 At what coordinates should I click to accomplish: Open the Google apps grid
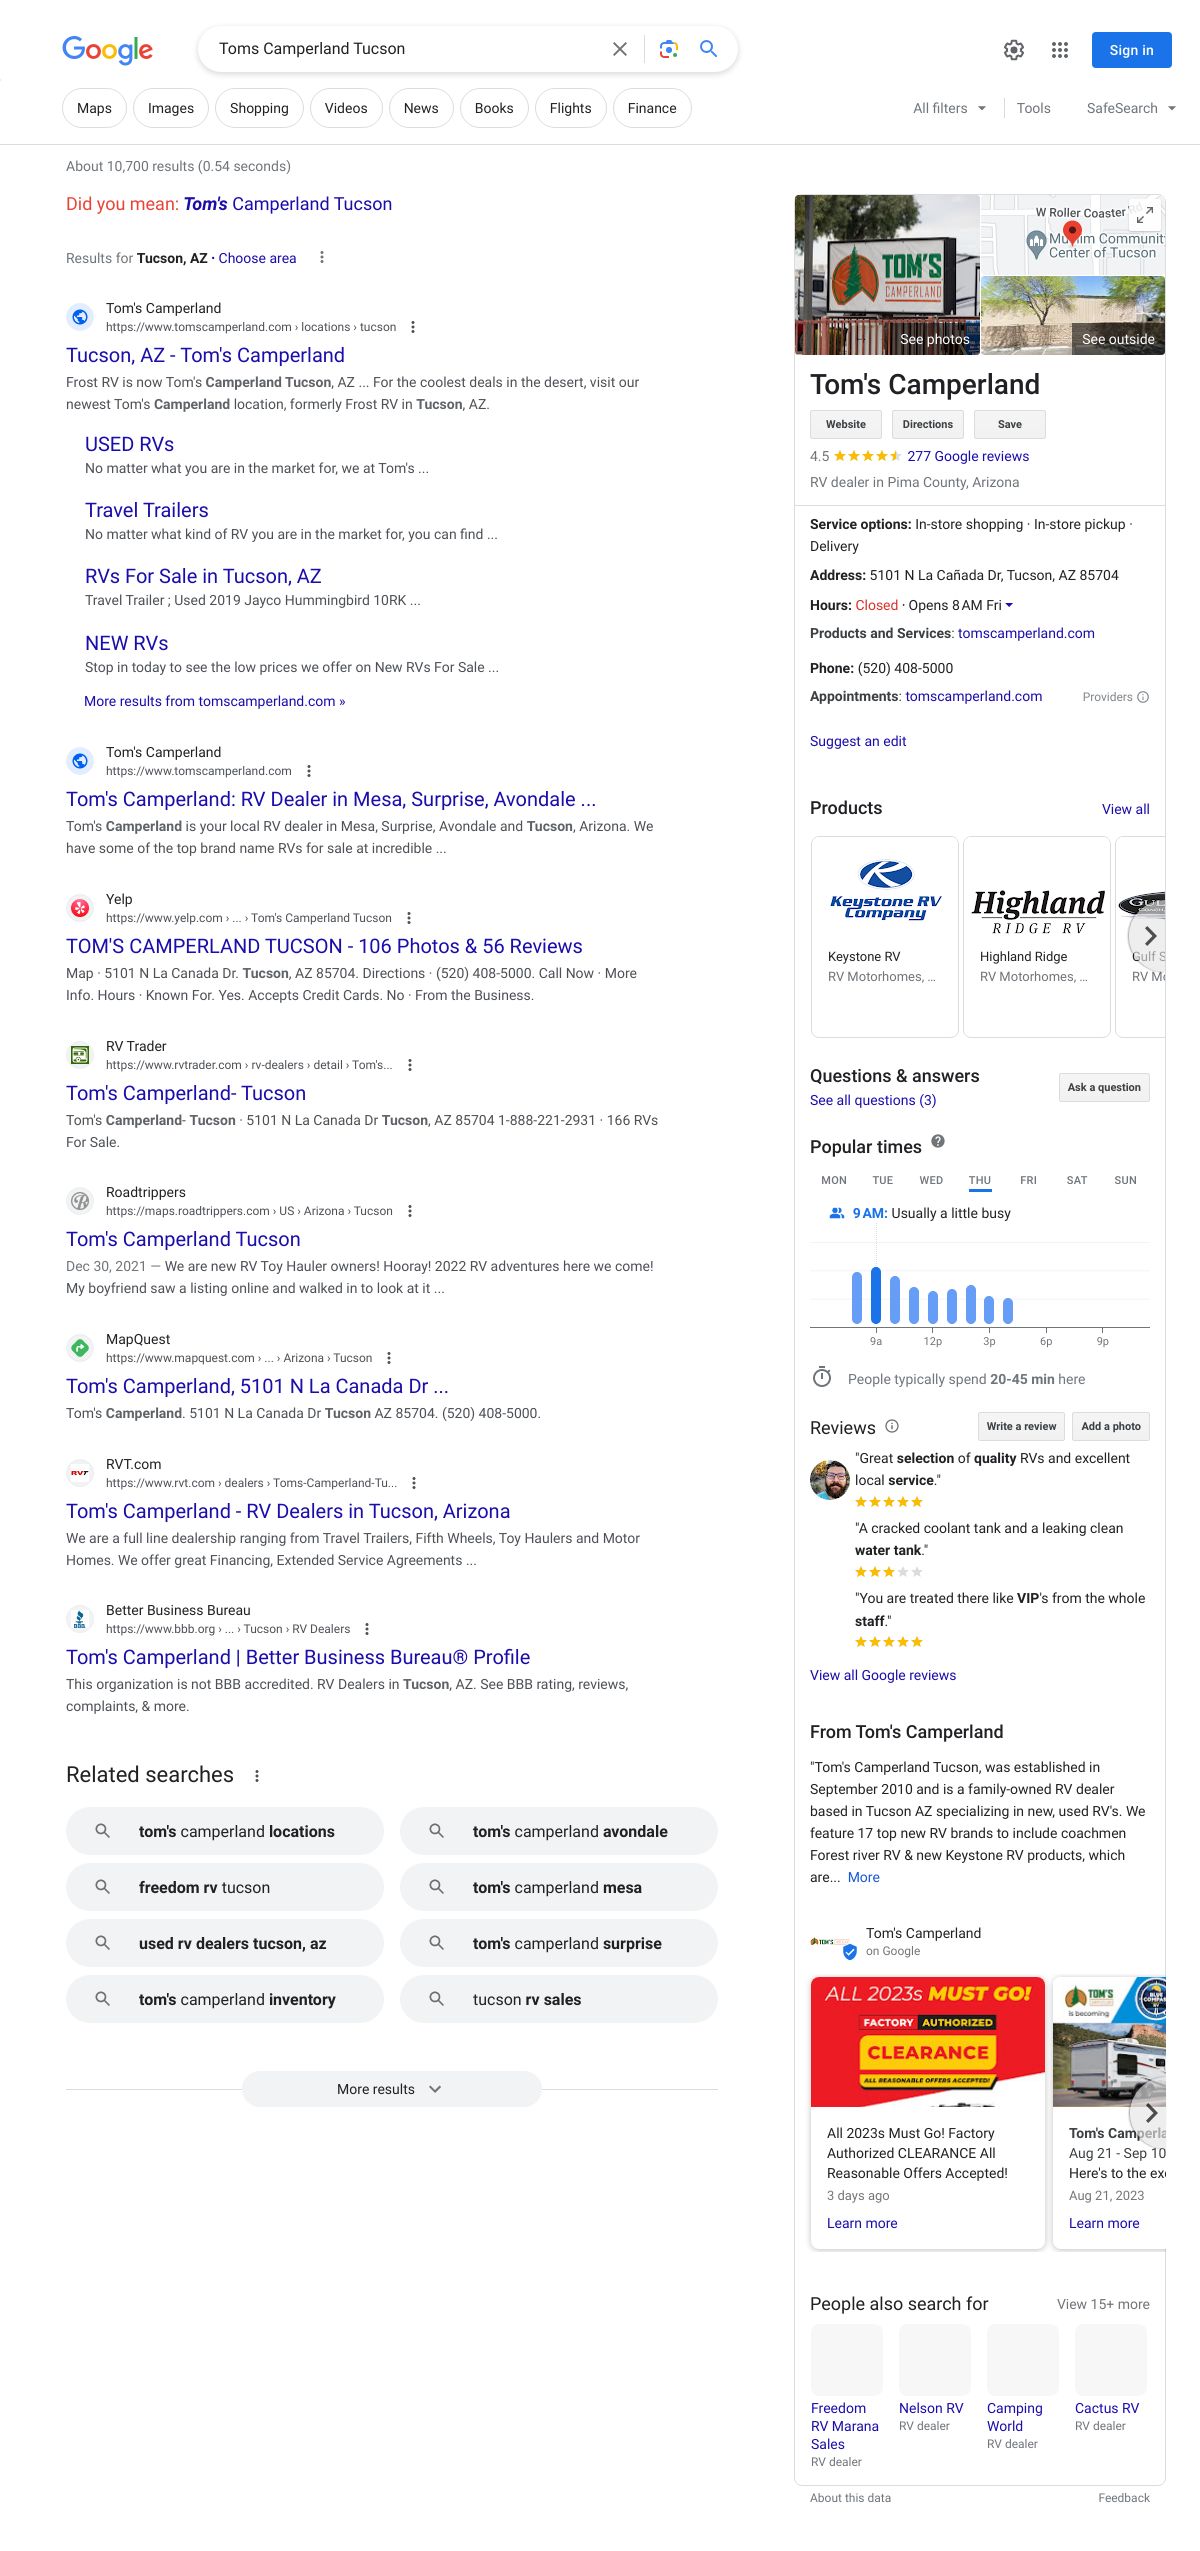1060,50
